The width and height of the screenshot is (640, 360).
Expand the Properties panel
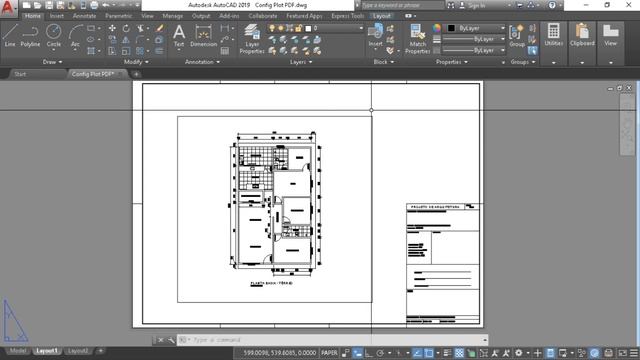pyautogui.click(x=451, y=62)
